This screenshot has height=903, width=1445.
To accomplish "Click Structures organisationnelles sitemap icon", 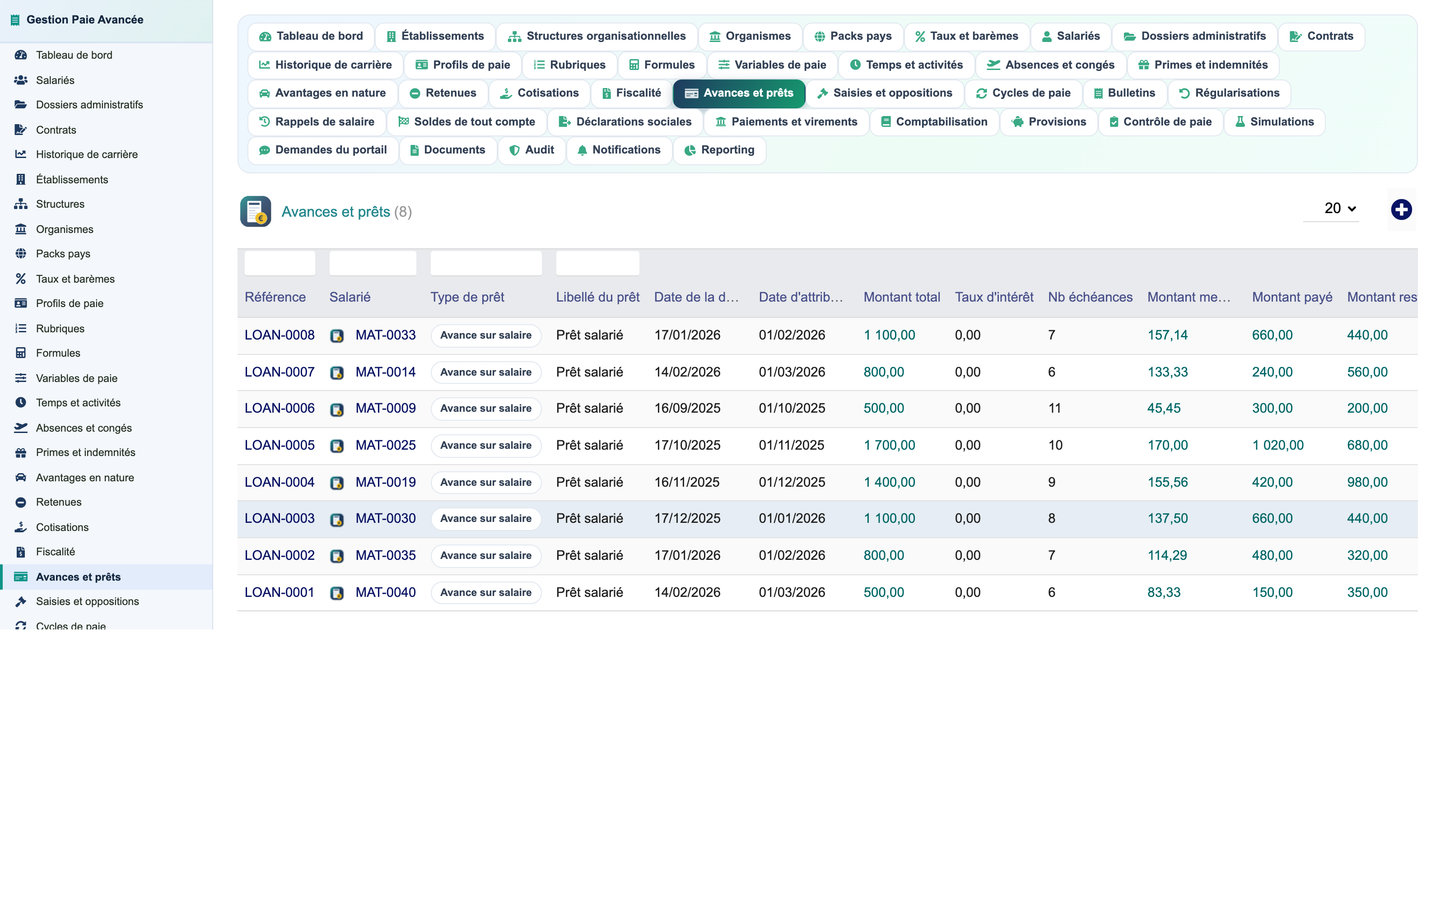I will (514, 37).
